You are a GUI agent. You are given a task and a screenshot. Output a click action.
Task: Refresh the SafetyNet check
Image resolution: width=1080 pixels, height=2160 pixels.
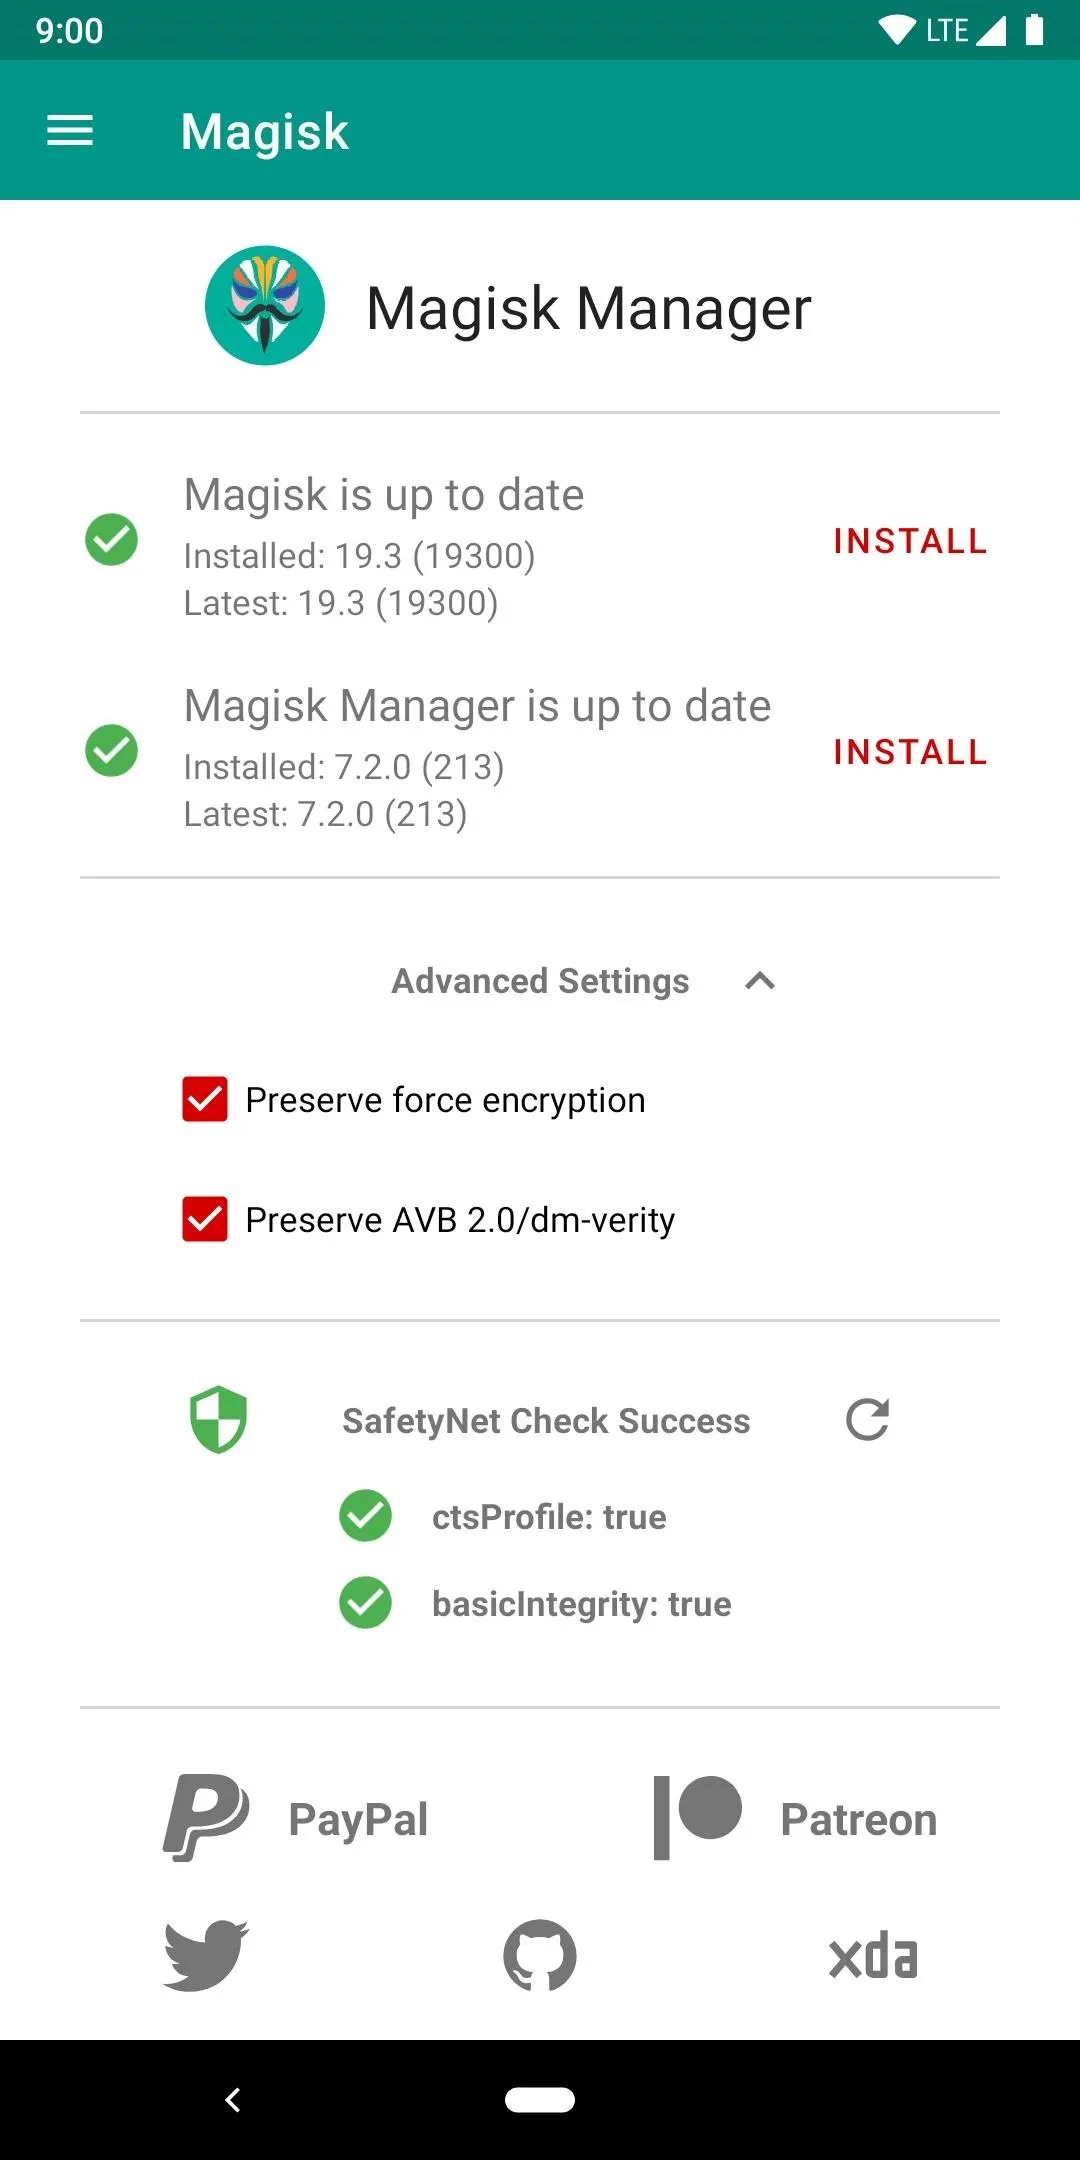(x=867, y=1419)
